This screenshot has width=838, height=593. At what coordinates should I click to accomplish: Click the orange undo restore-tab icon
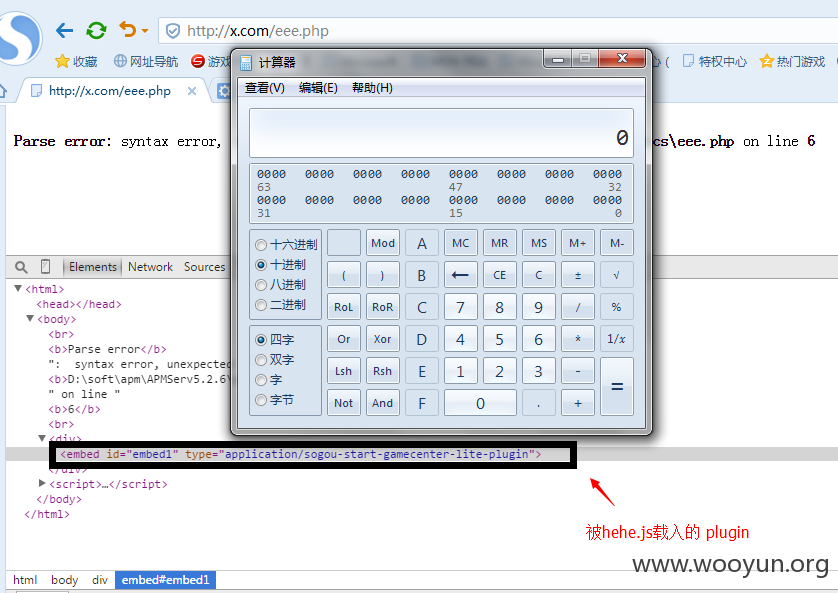point(128,29)
